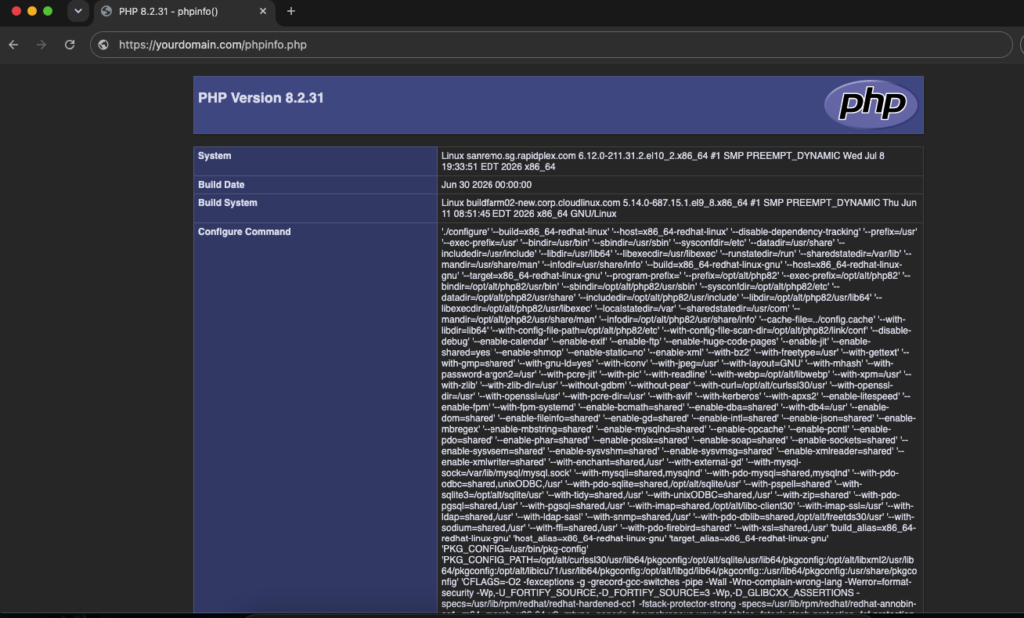Click the Configure Command row label
The image size is (1024, 618).
(244, 232)
